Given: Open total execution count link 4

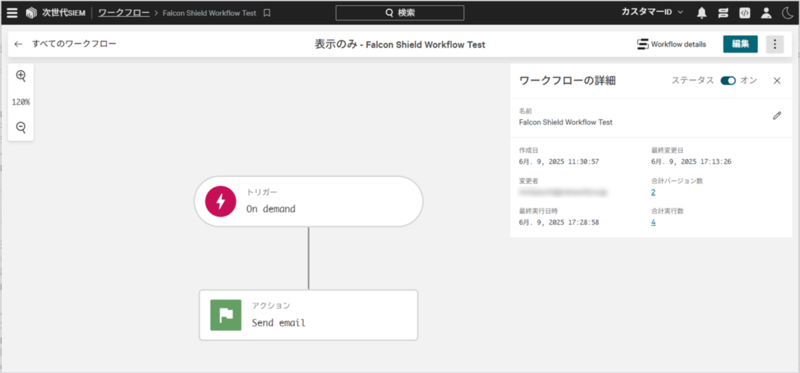Looking at the screenshot, I should coord(653,222).
